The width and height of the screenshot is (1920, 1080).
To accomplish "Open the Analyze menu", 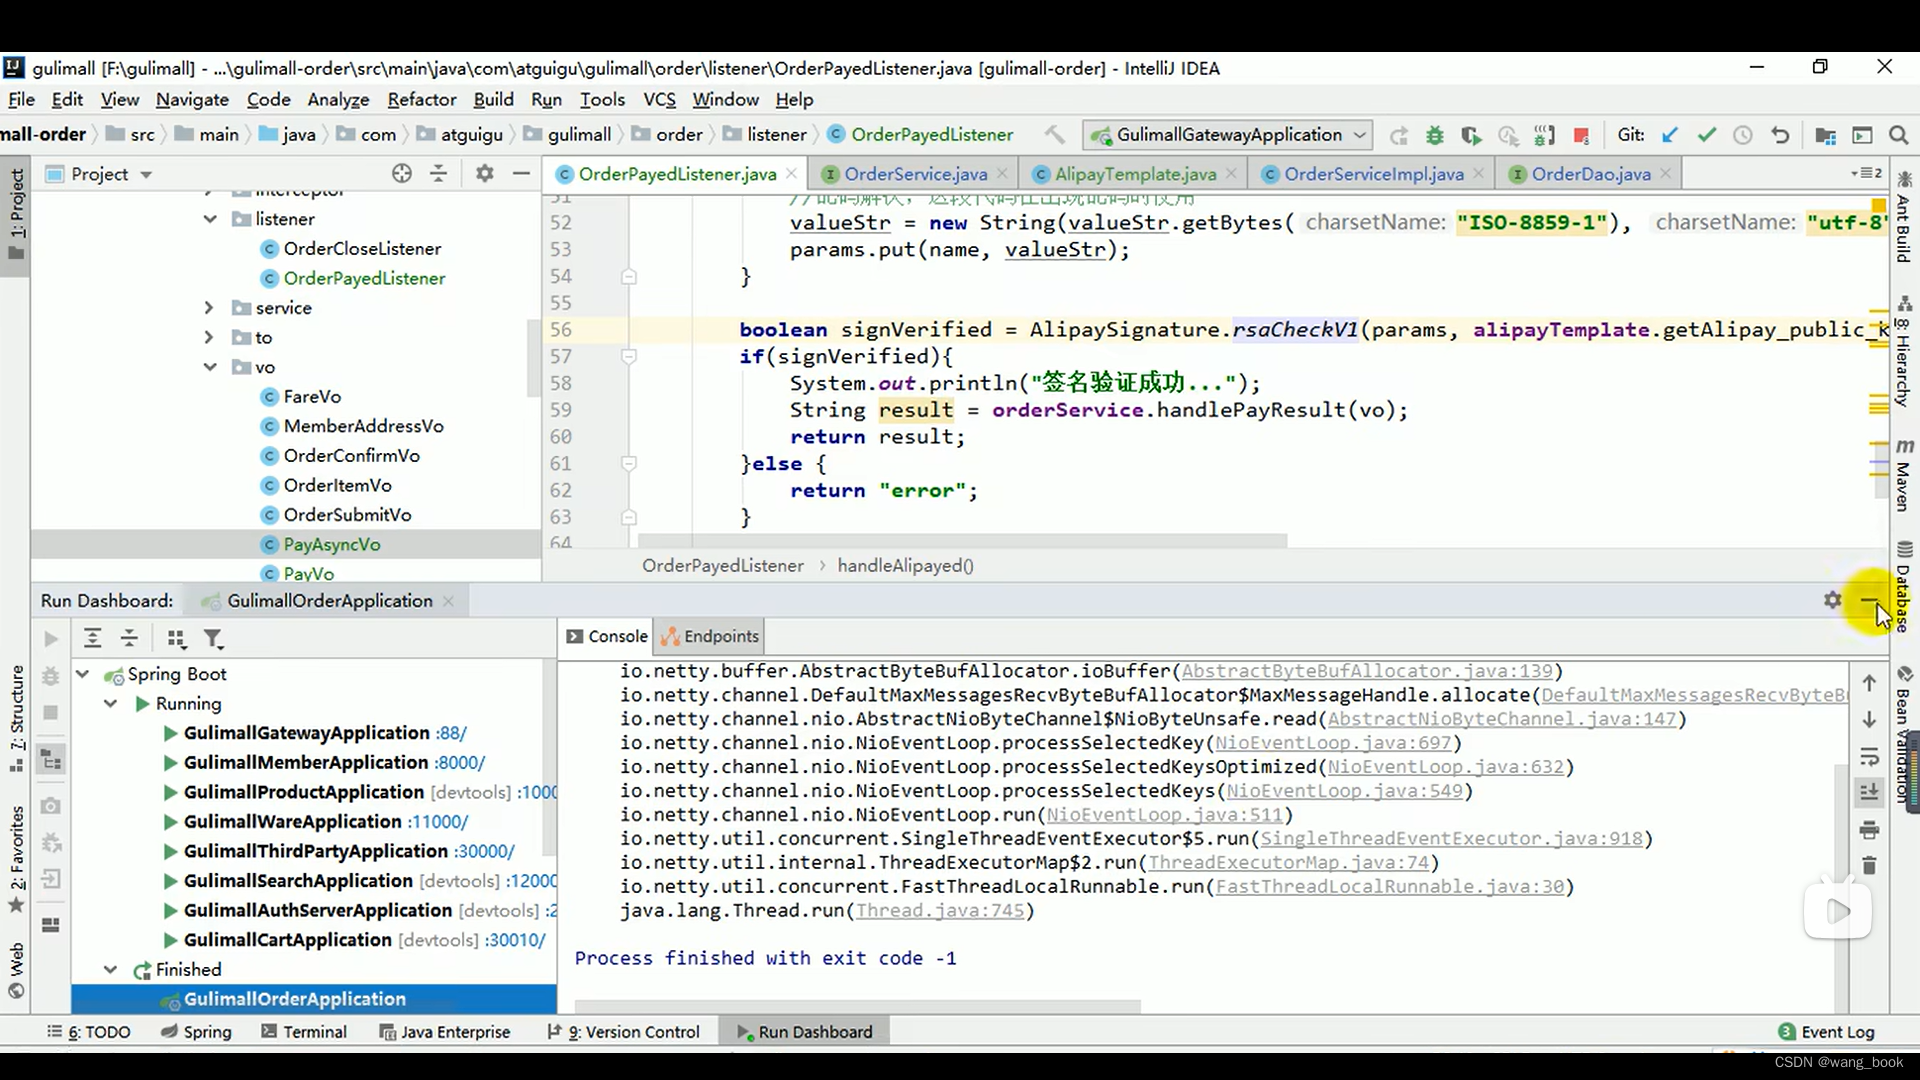I will (x=338, y=99).
